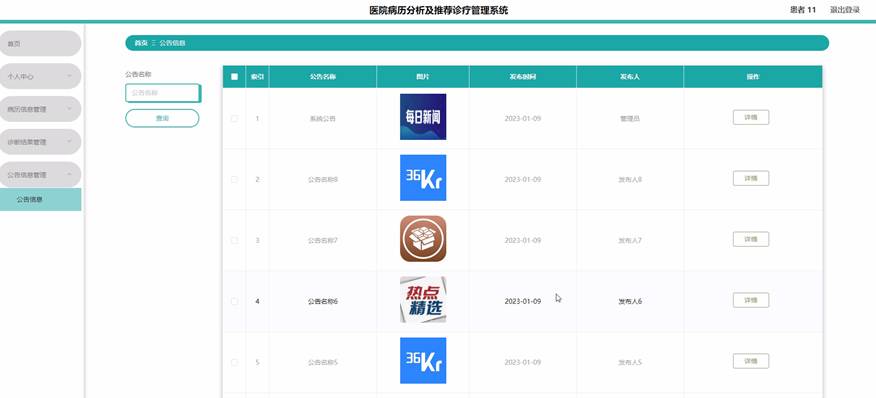This screenshot has width=876, height=398.
Task: Open 详情 for 系统公告
Action: pos(751,117)
